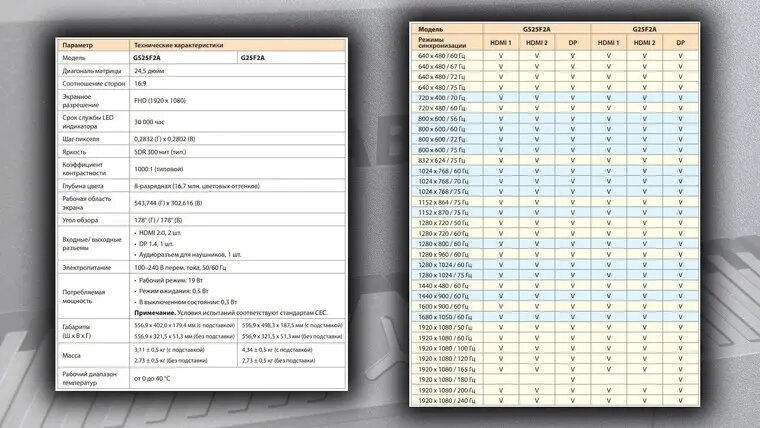
Task: Click '556,9 x 498,3 x 187,5 мм (с подставкой)'
Action: 292,325
